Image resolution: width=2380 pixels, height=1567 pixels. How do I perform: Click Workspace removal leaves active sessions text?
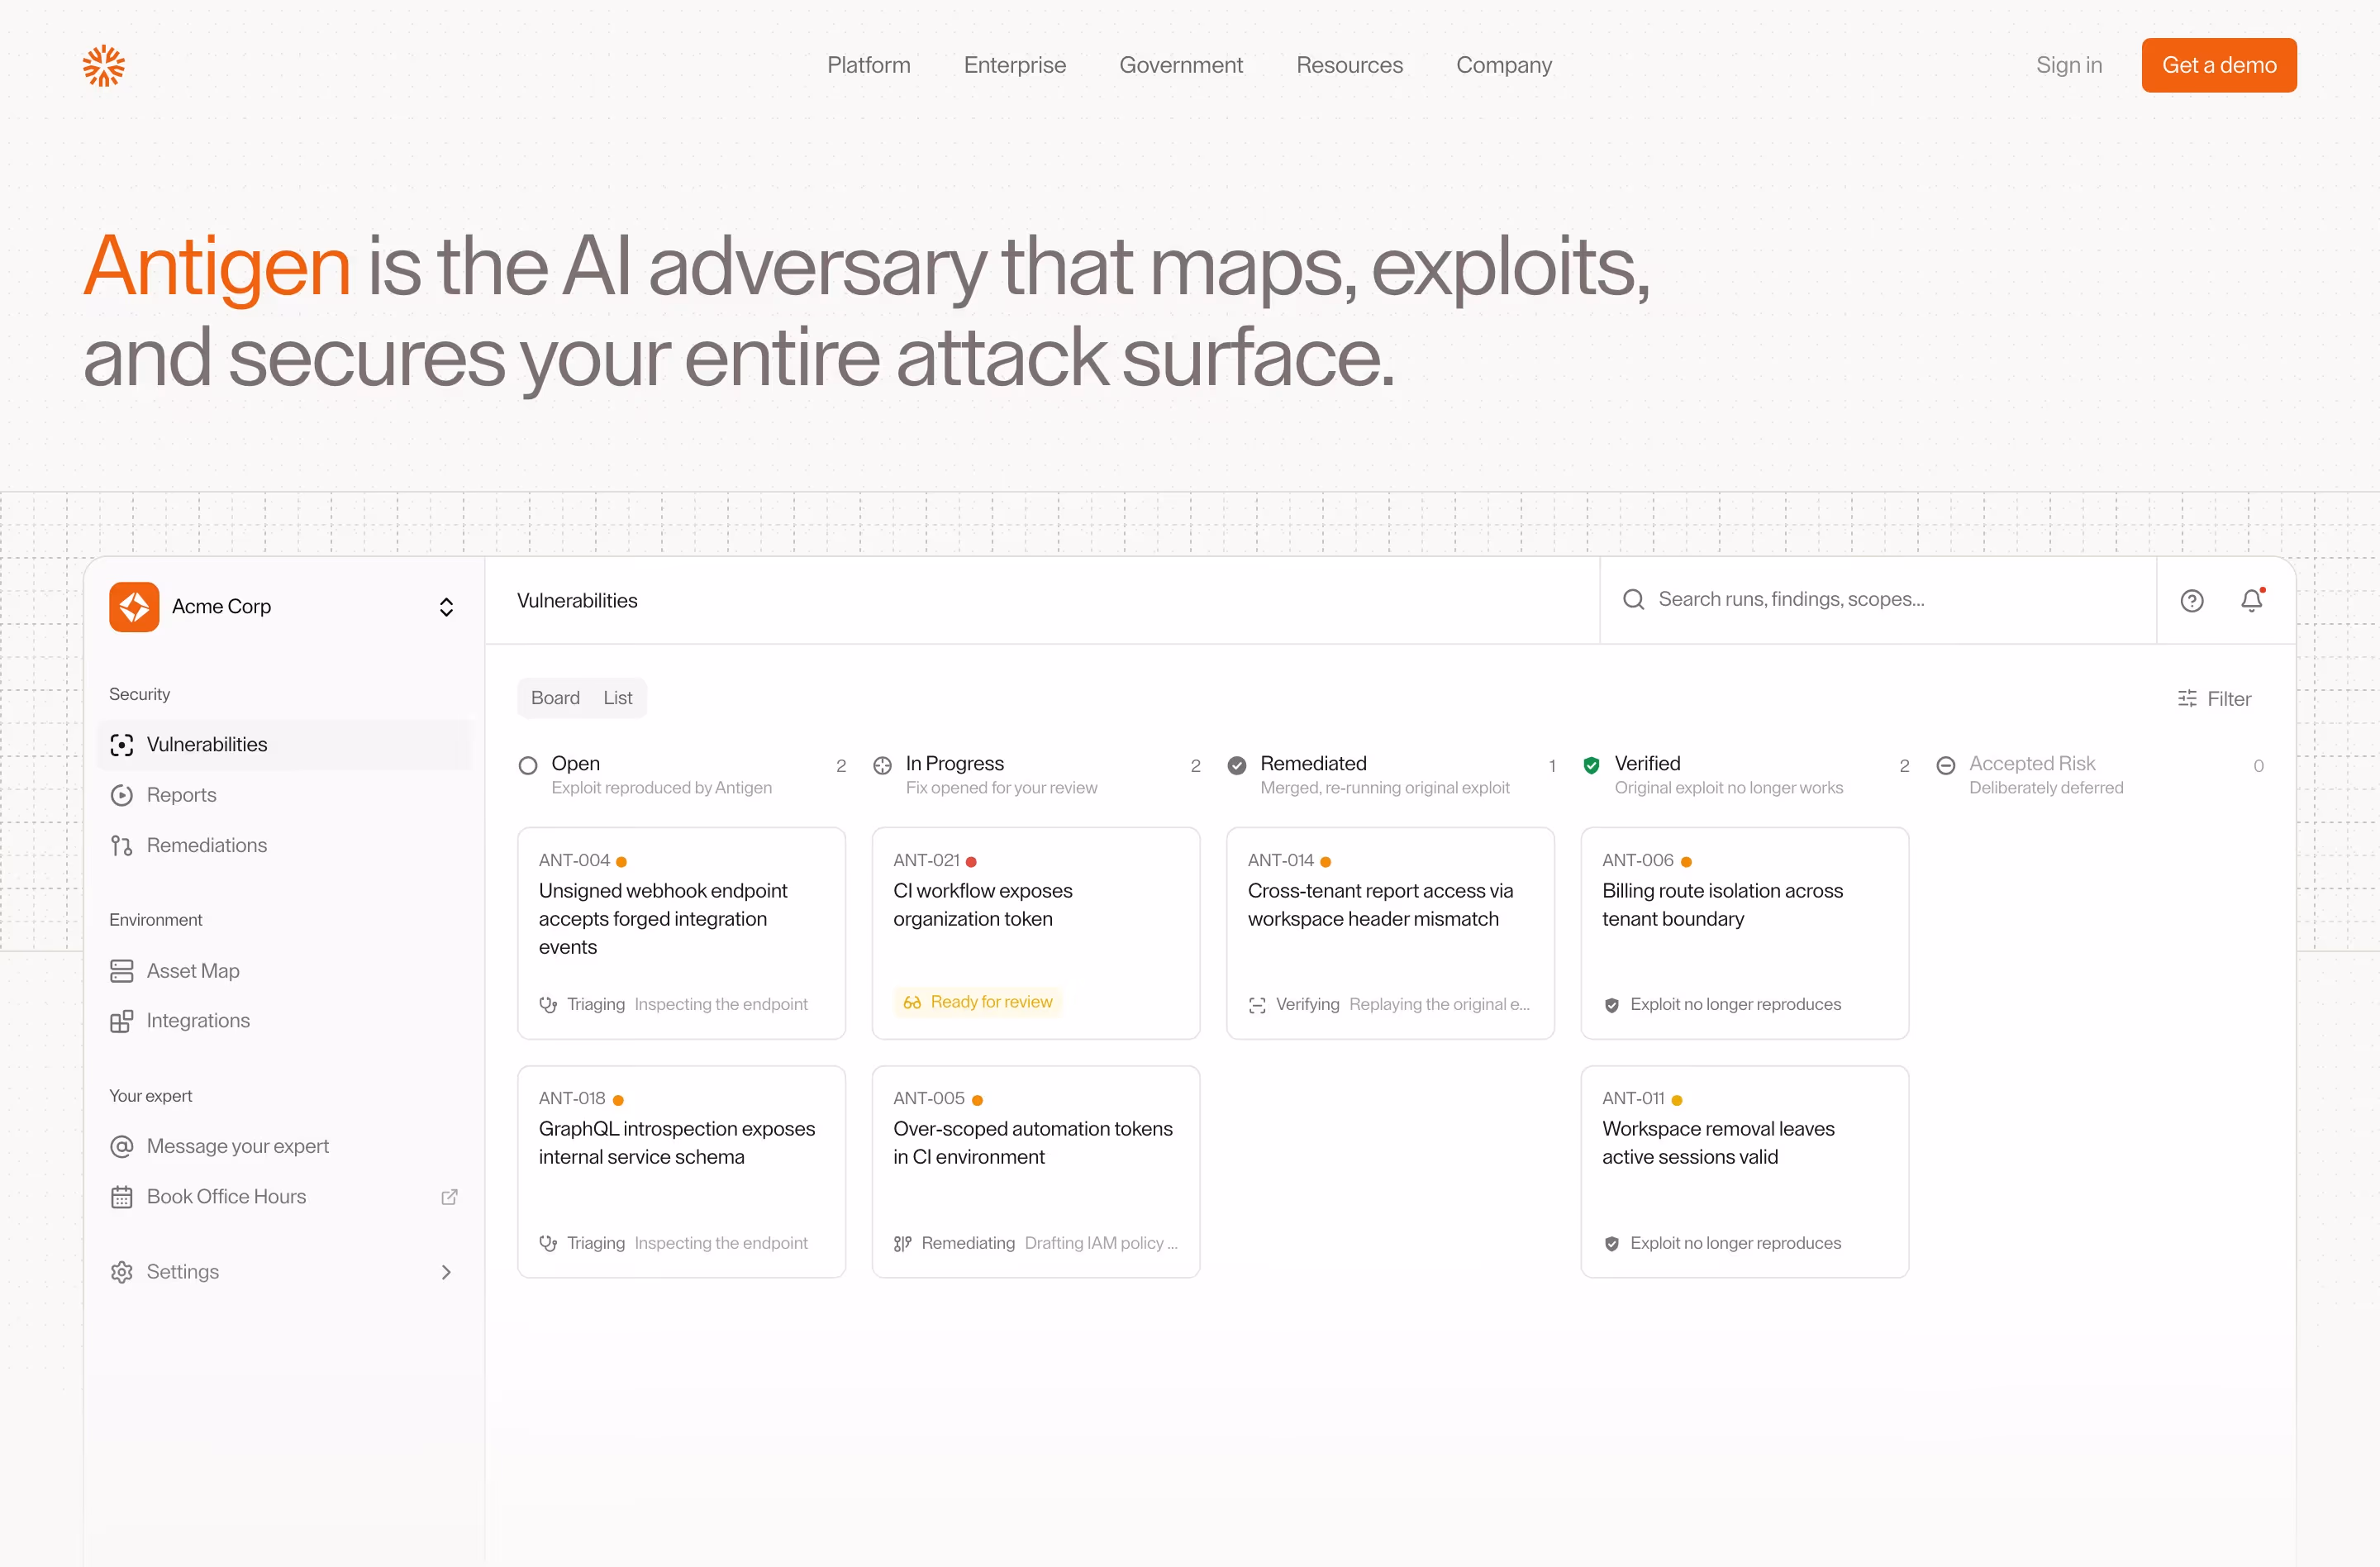(1718, 1143)
